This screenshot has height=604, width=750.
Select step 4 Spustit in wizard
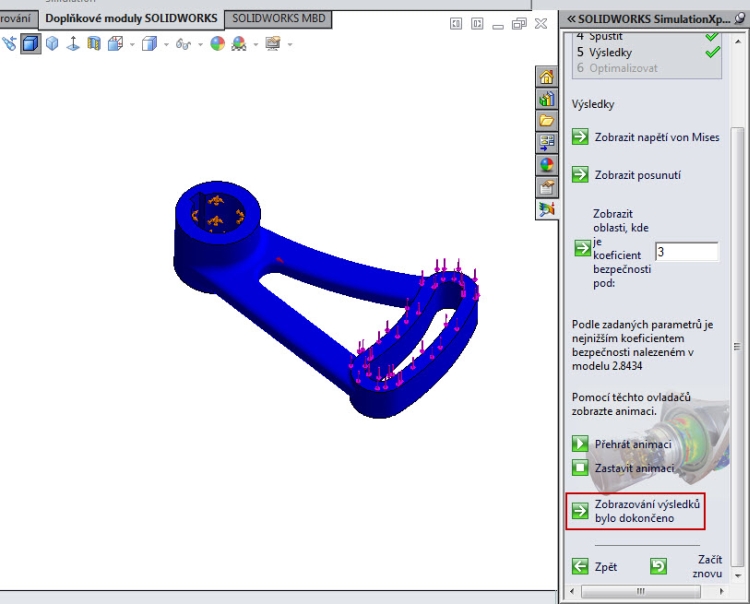pos(606,36)
